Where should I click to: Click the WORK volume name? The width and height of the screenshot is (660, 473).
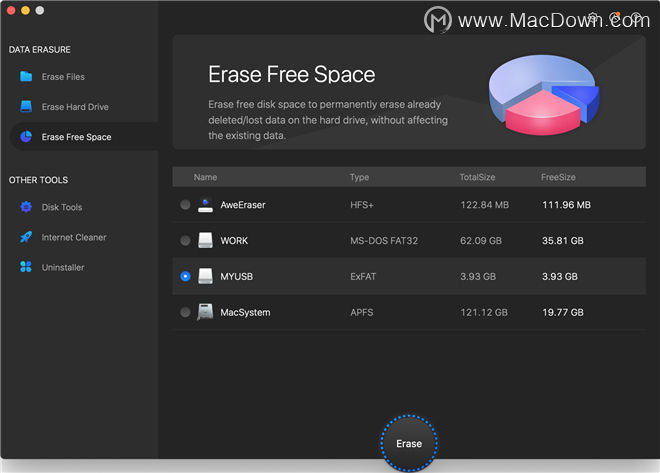pyautogui.click(x=234, y=241)
